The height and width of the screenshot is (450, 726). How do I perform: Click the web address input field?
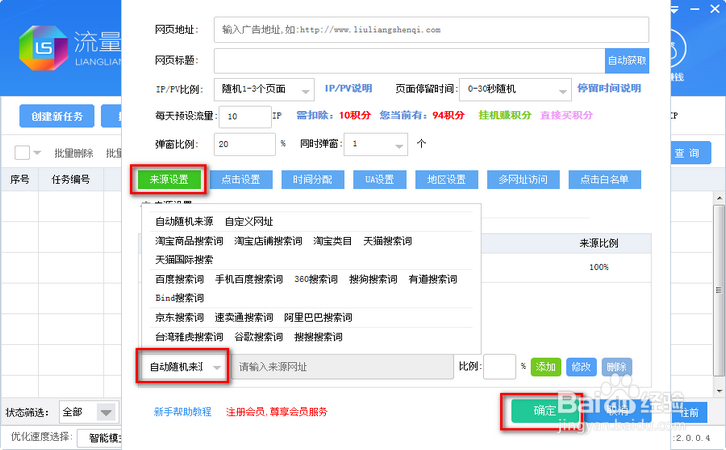pyautogui.click(x=431, y=30)
